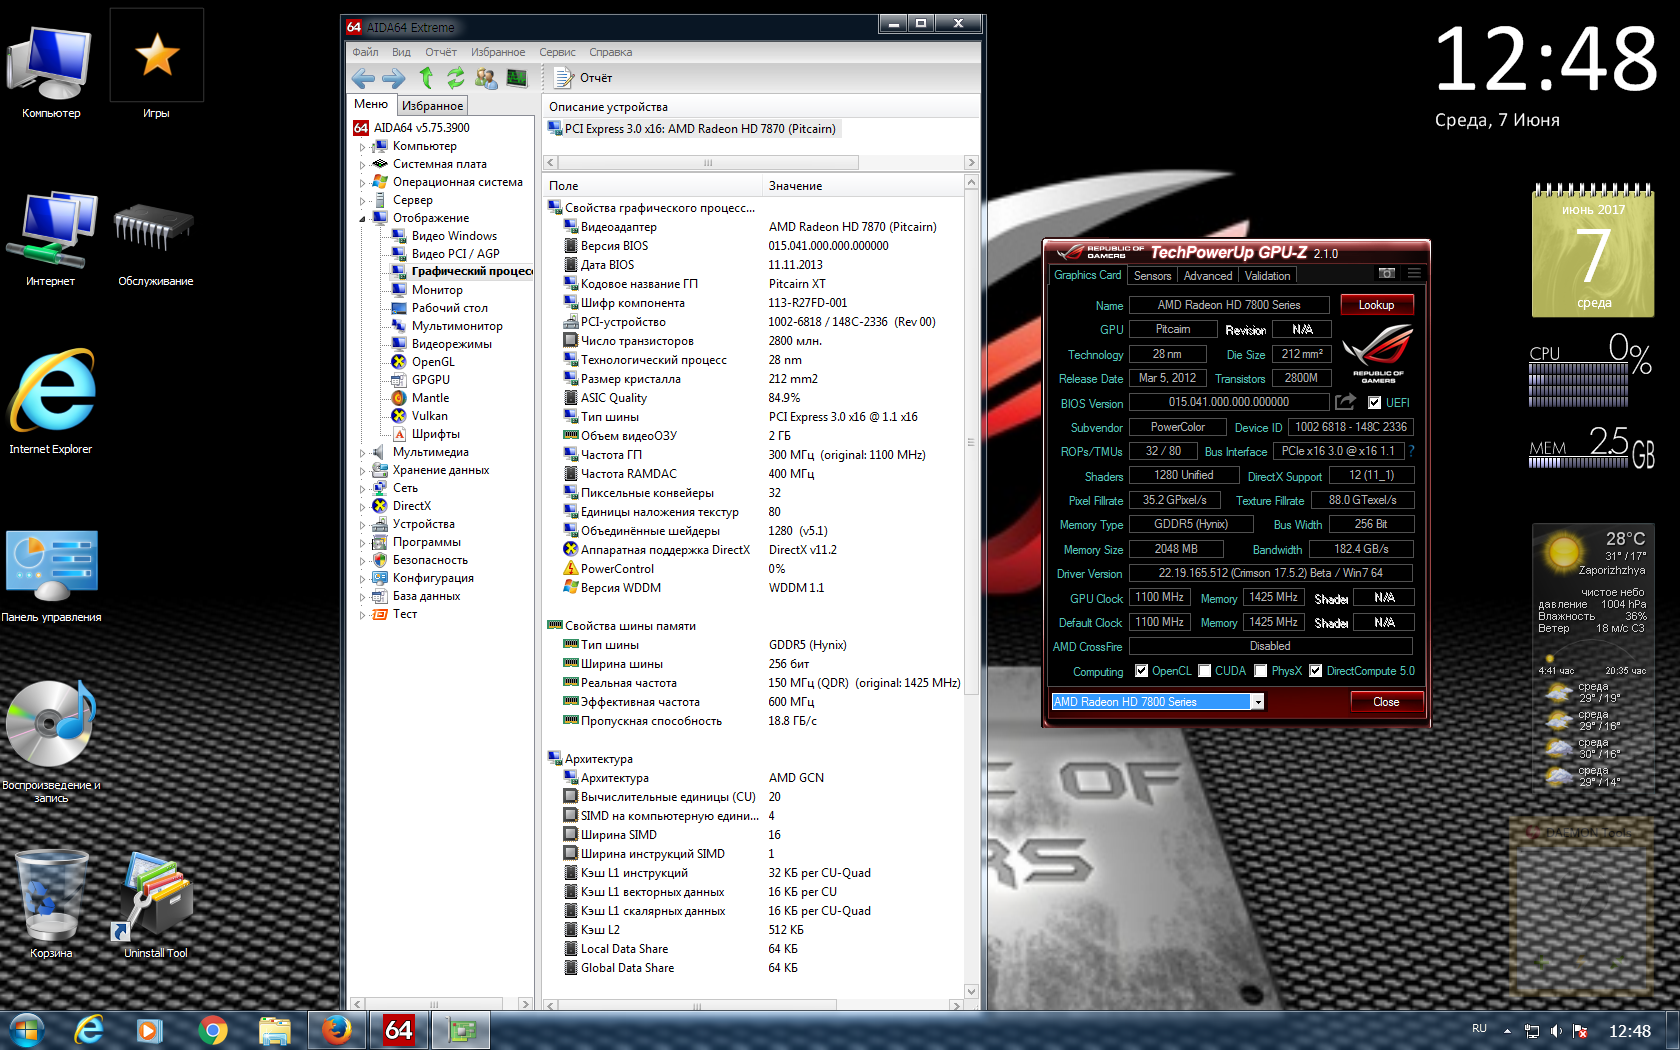Open the Windows Start menu
The image size is (1680, 1050).
tap(27, 1030)
